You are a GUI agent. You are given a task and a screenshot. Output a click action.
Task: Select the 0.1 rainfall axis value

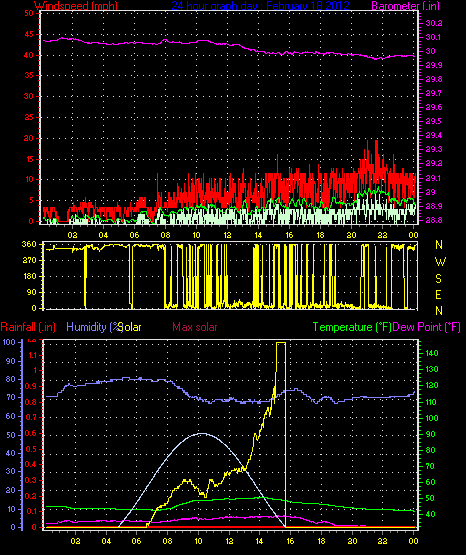pyautogui.click(x=31, y=511)
